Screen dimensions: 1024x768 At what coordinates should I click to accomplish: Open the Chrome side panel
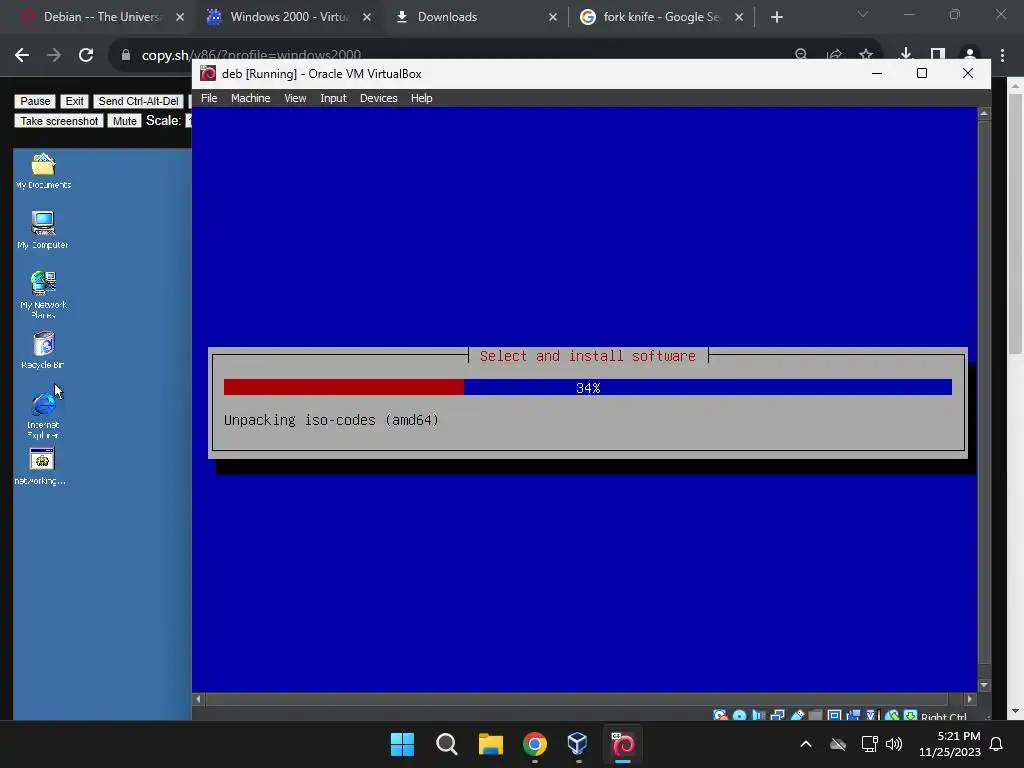(938, 55)
